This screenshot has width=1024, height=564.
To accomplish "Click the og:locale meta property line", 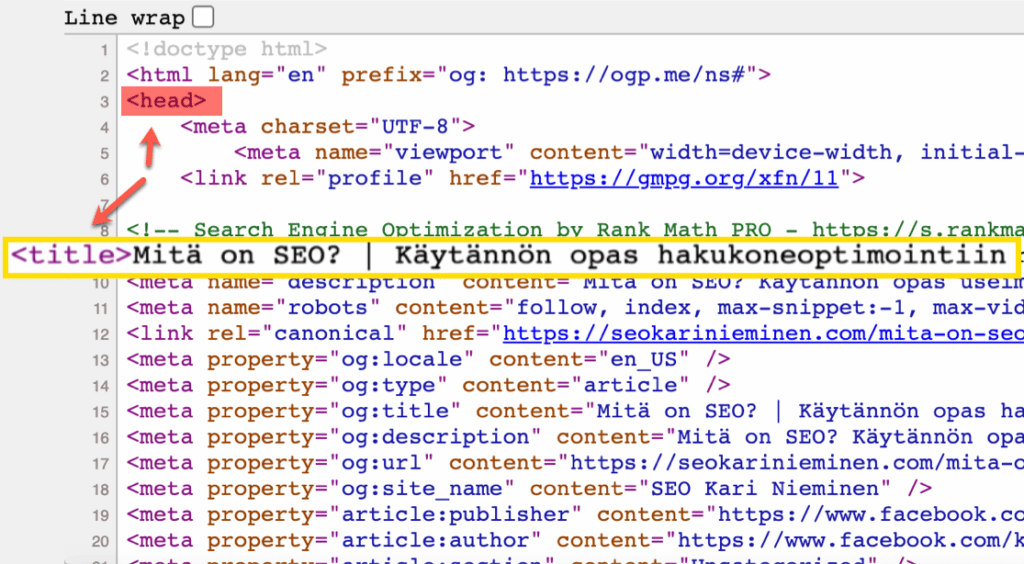I will coord(428,360).
